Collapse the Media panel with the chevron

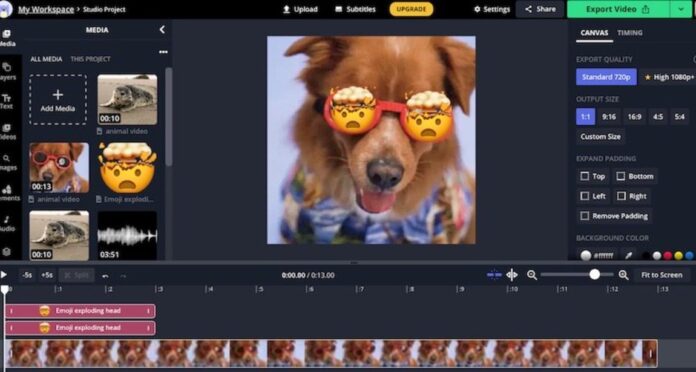pos(162,30)
